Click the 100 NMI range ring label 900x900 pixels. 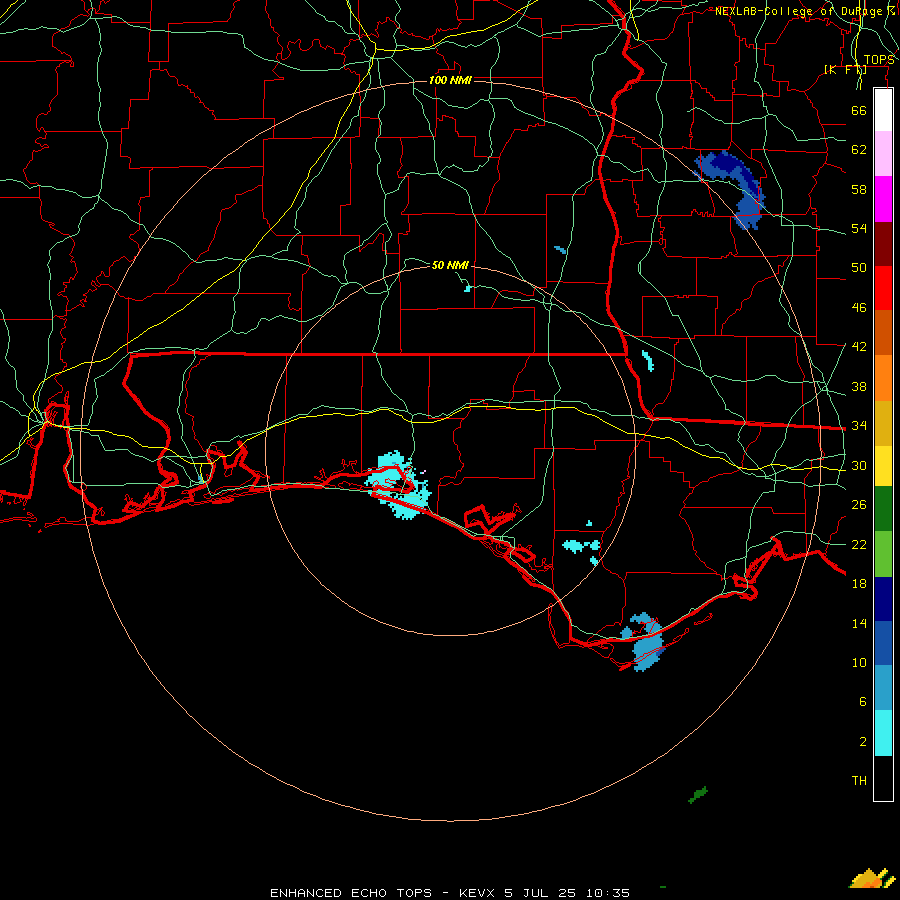pos(450,80)
